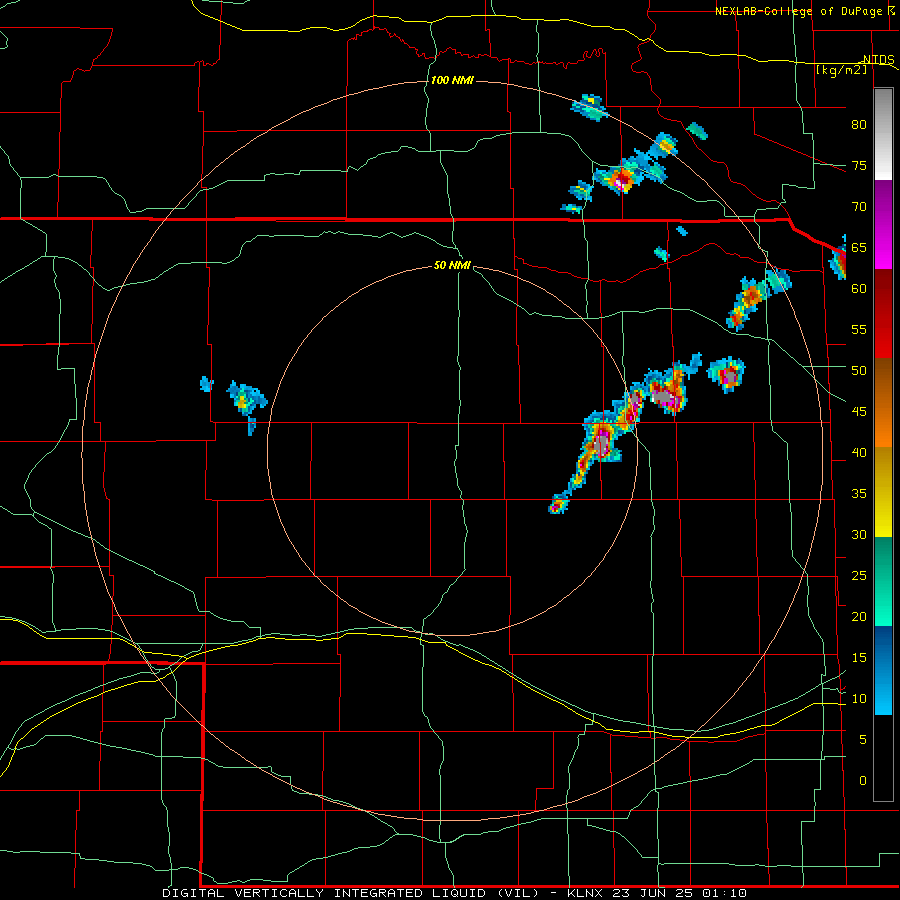Screen dimensions: 900x900
Task: Click the 75 value on the VIL scale
Action: click(859, 165)
